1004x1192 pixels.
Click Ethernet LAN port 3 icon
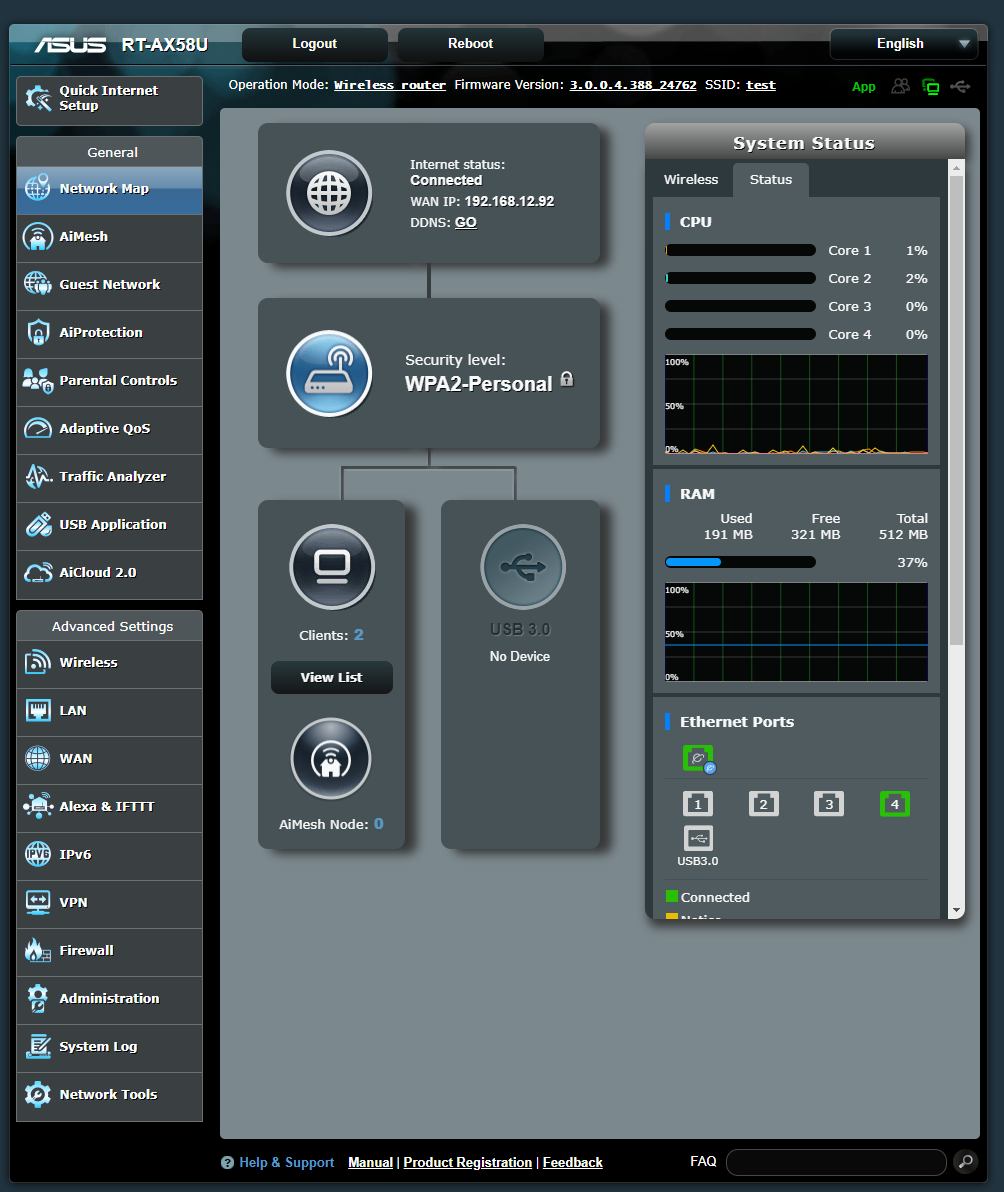pos(829,804)
